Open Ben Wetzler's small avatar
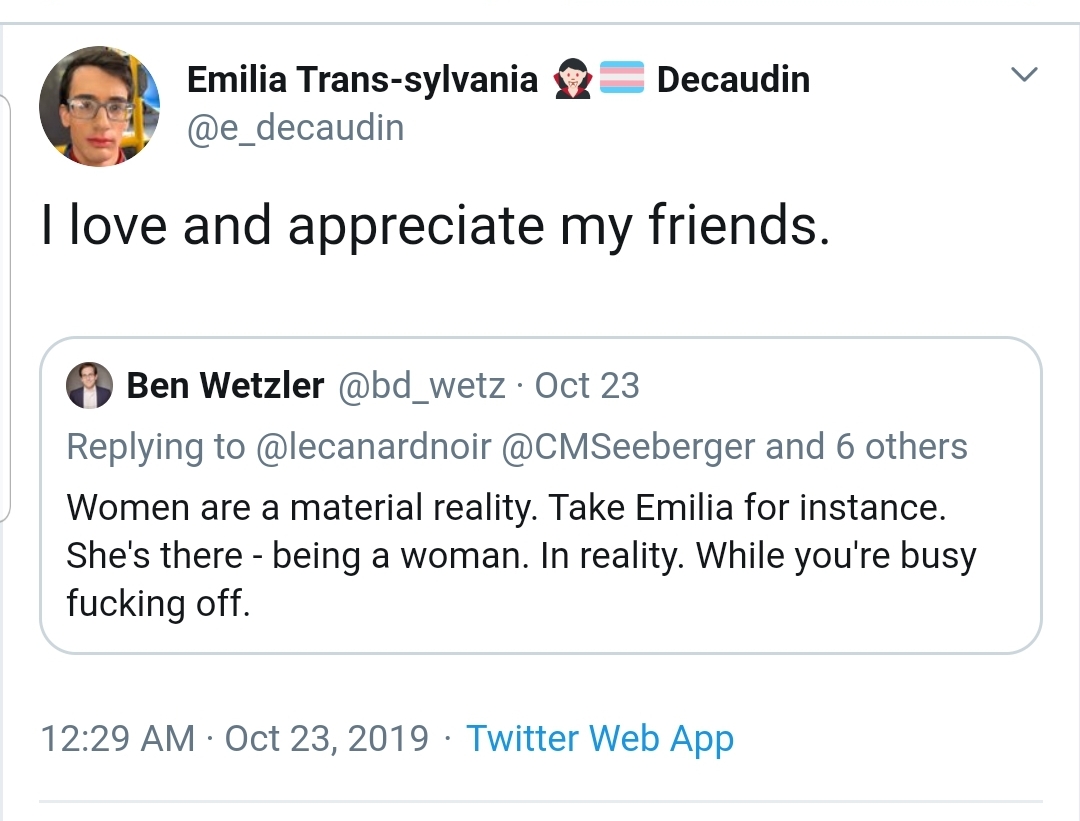This screenshot has width=1080, height=821. pos(90,386)
